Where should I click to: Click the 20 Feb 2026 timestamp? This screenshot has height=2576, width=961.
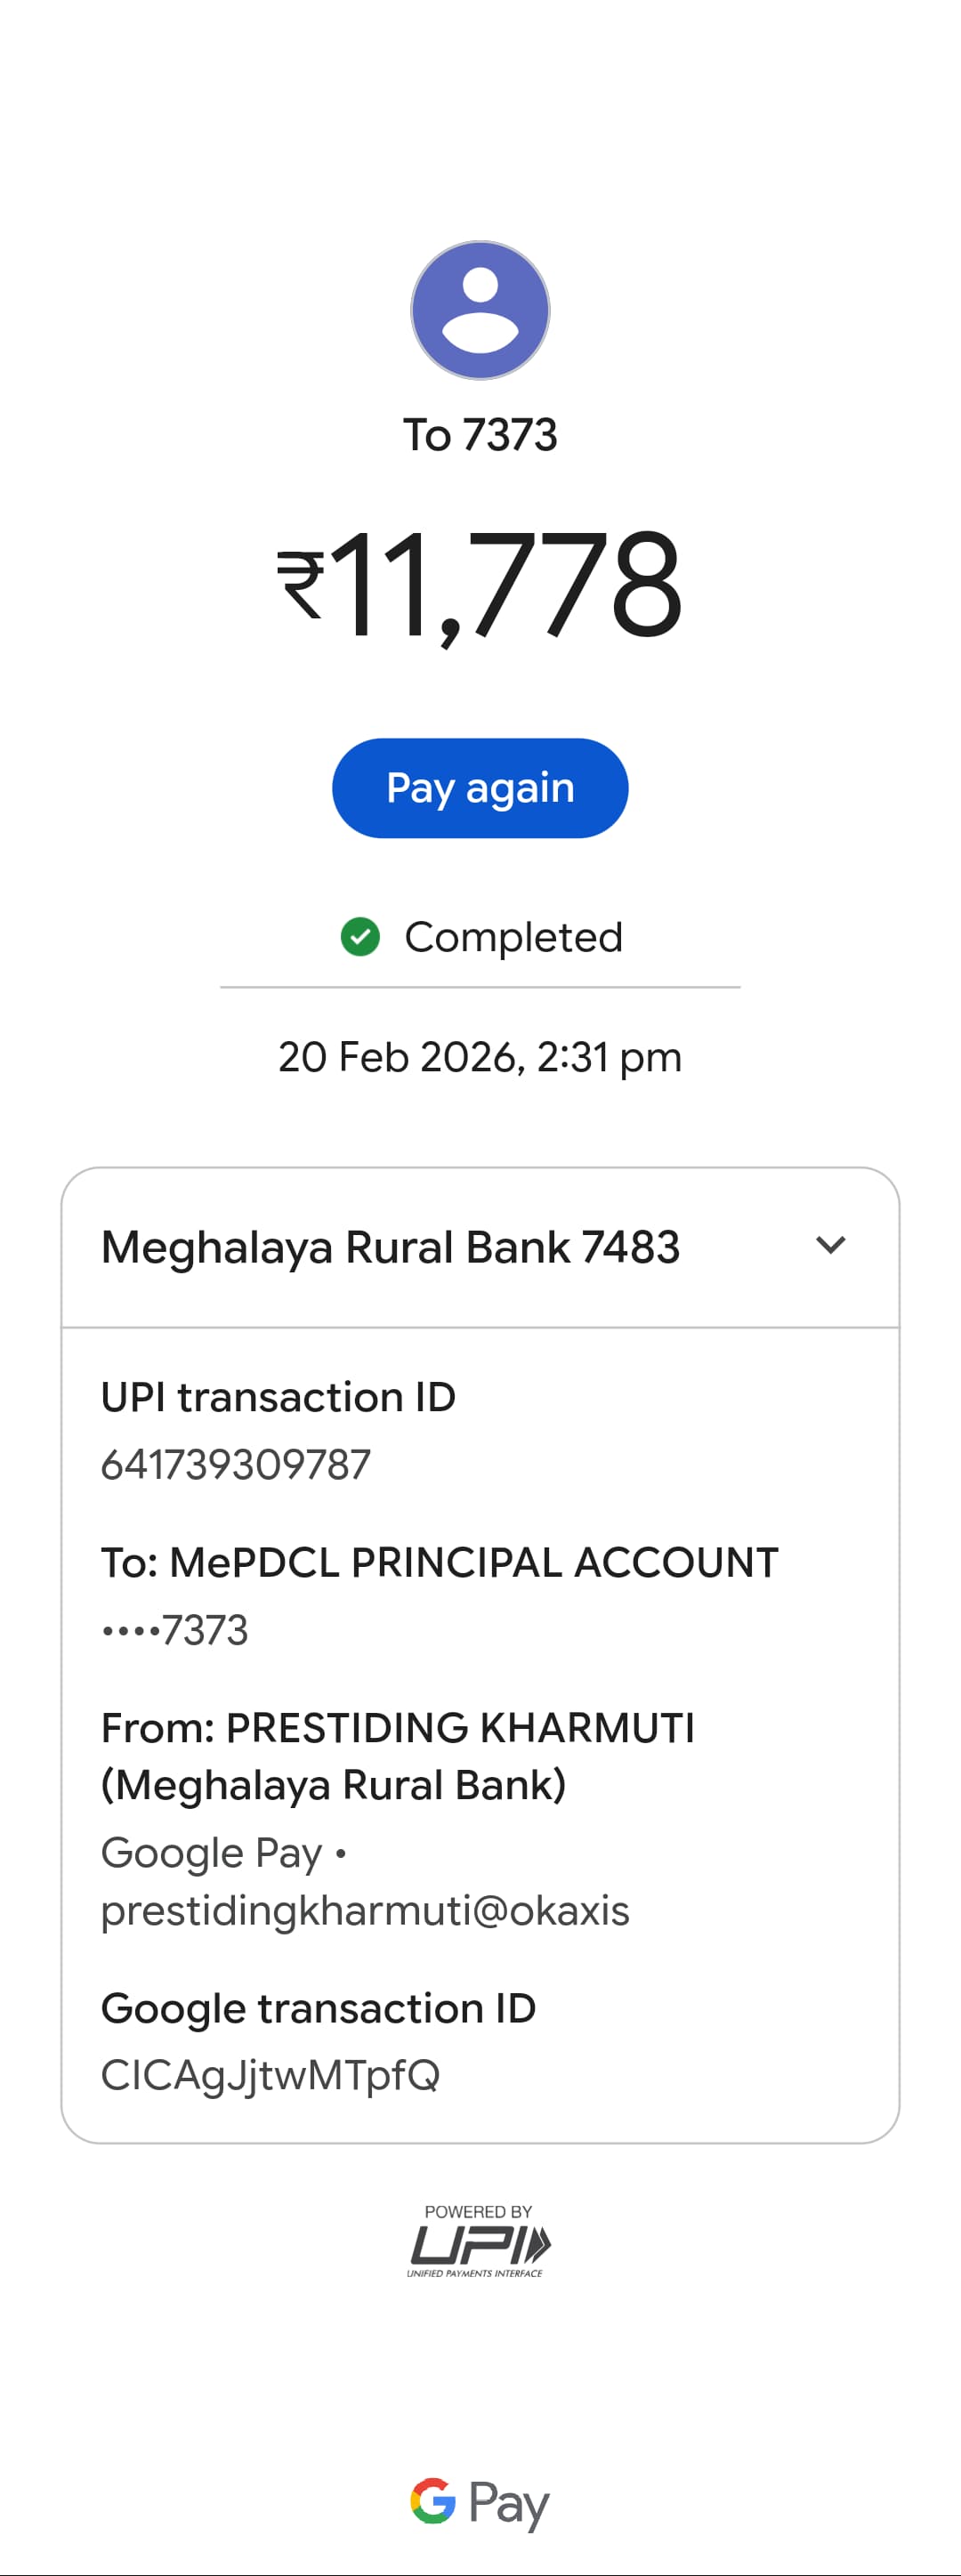click(x=480, y=1057)
